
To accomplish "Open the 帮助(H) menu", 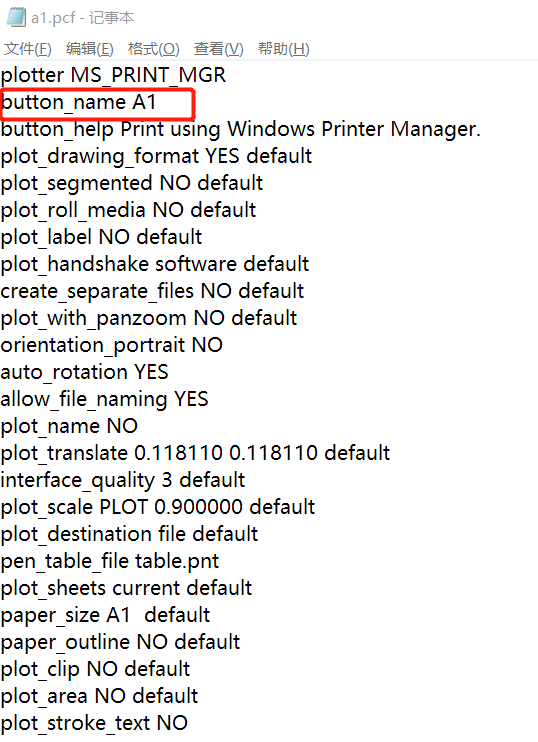I will [283, 48].
